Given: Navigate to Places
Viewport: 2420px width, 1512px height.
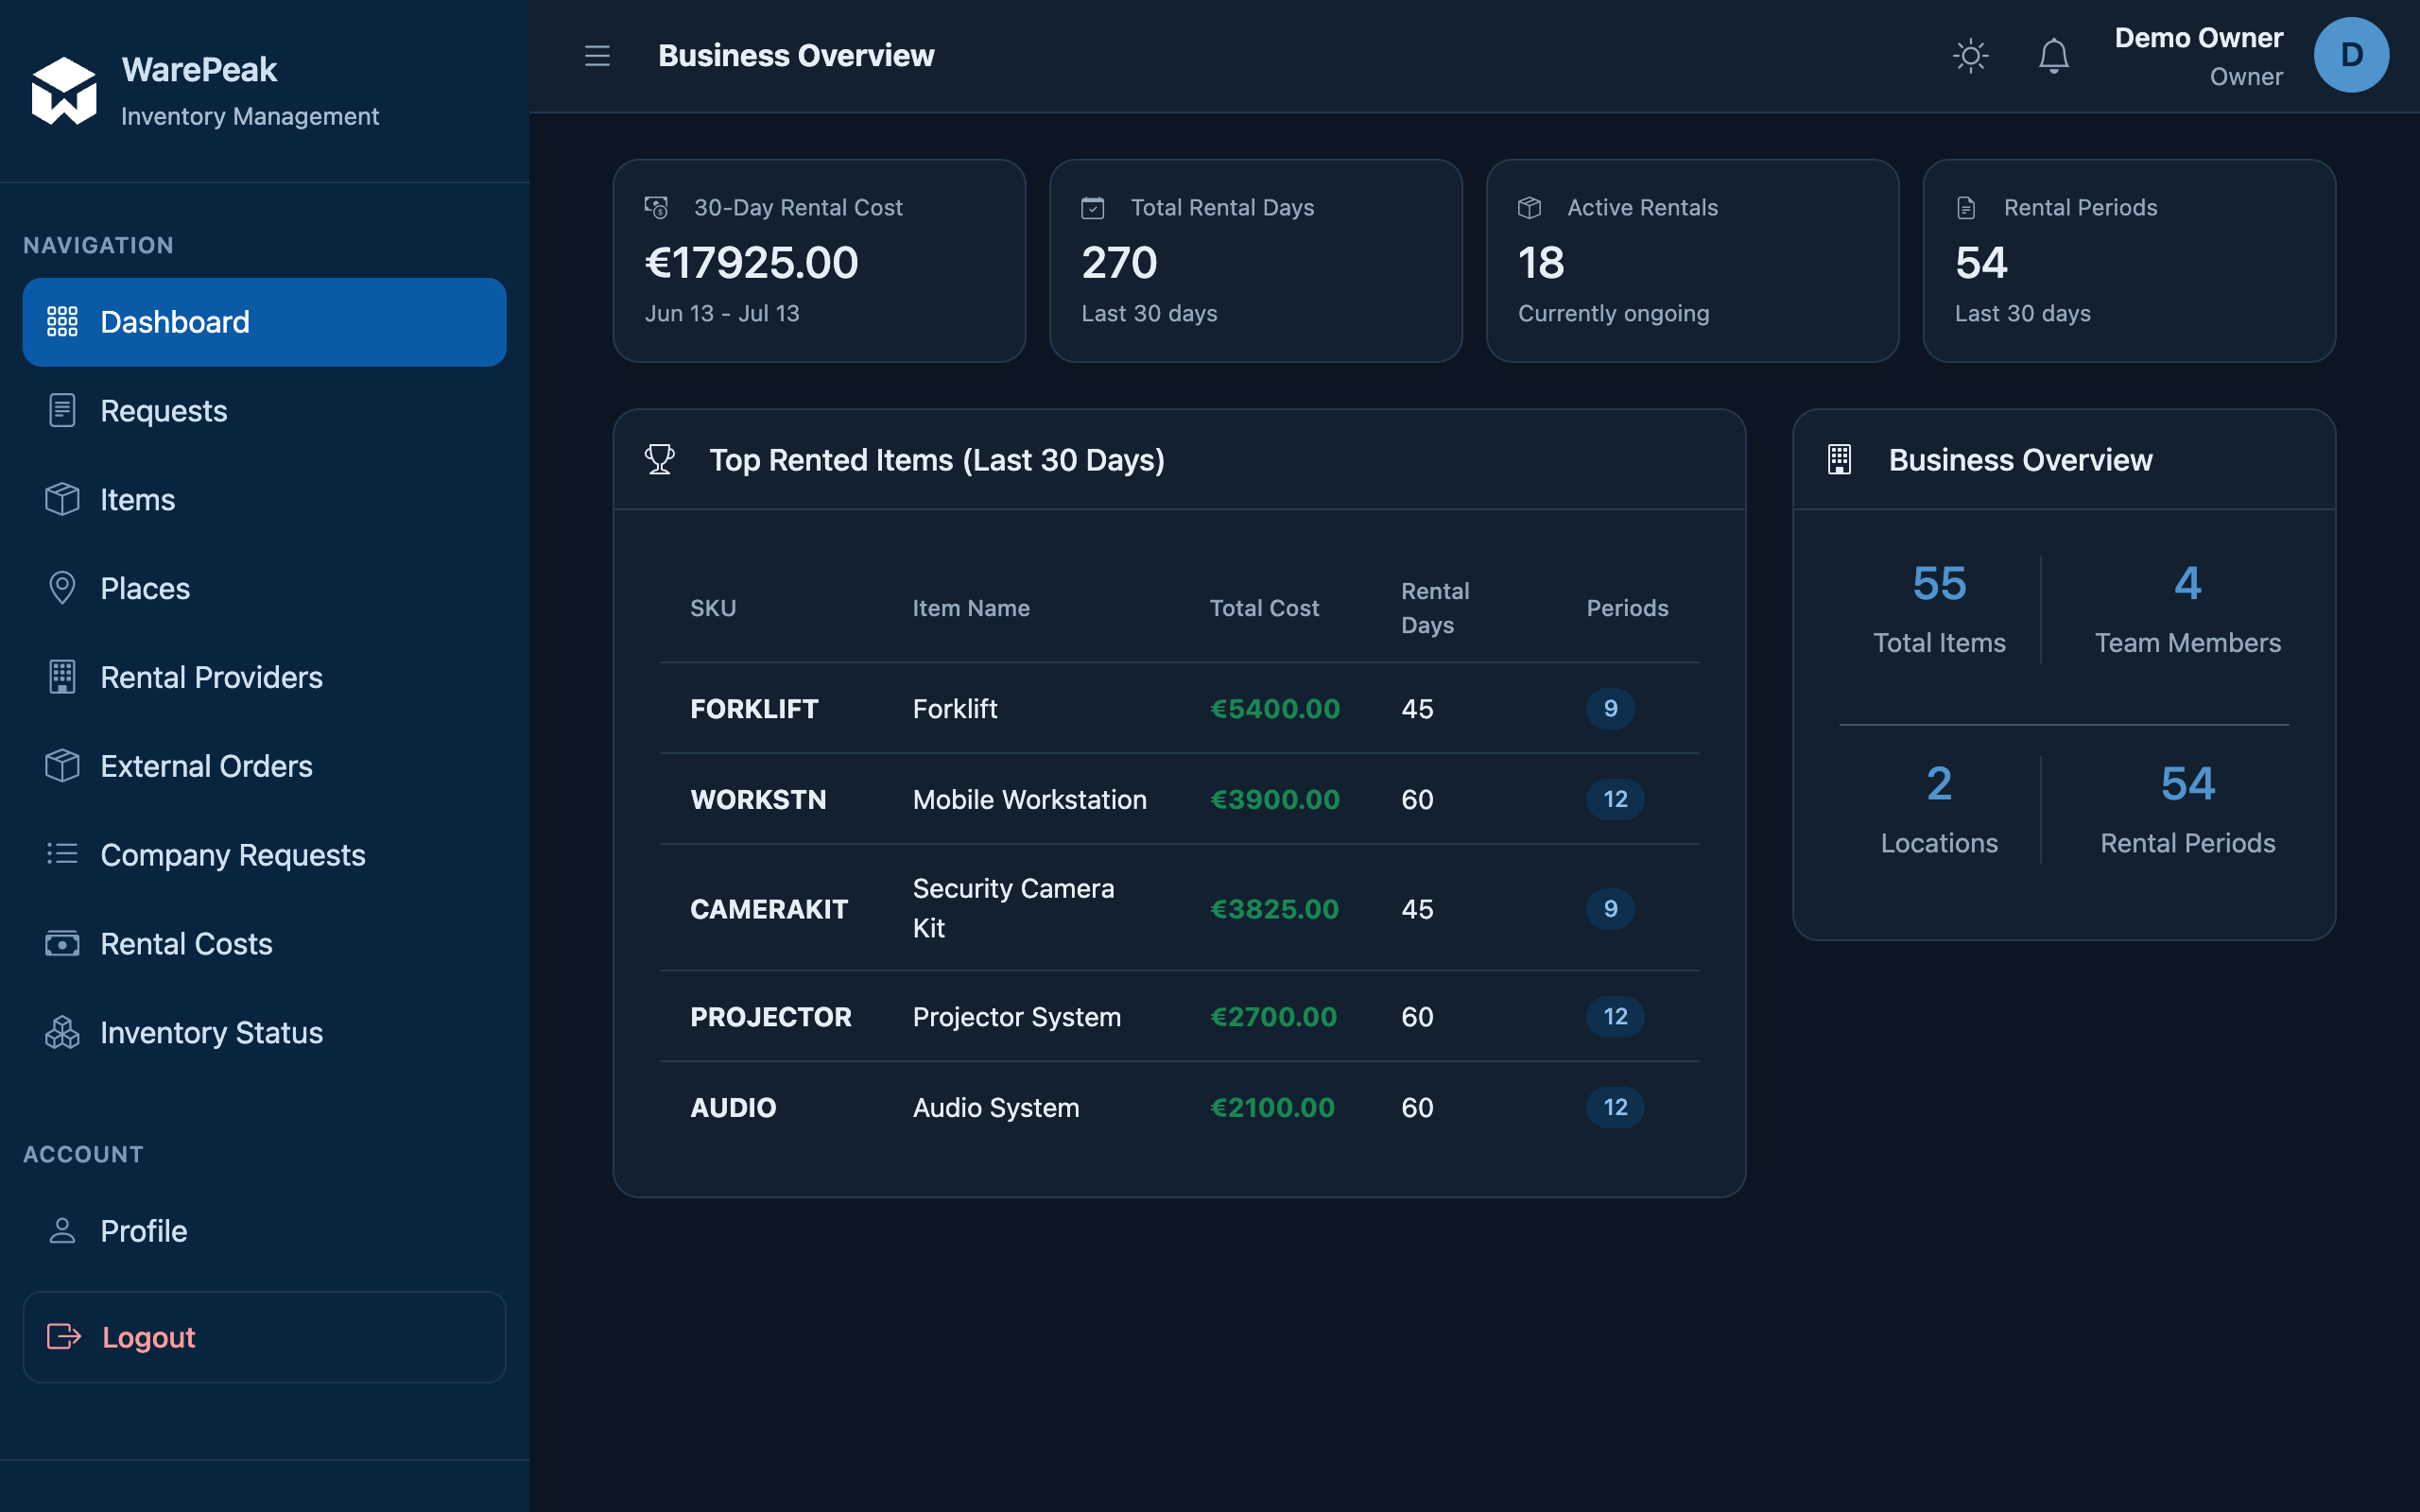Looking at the screenshot, I should (264, 588).
